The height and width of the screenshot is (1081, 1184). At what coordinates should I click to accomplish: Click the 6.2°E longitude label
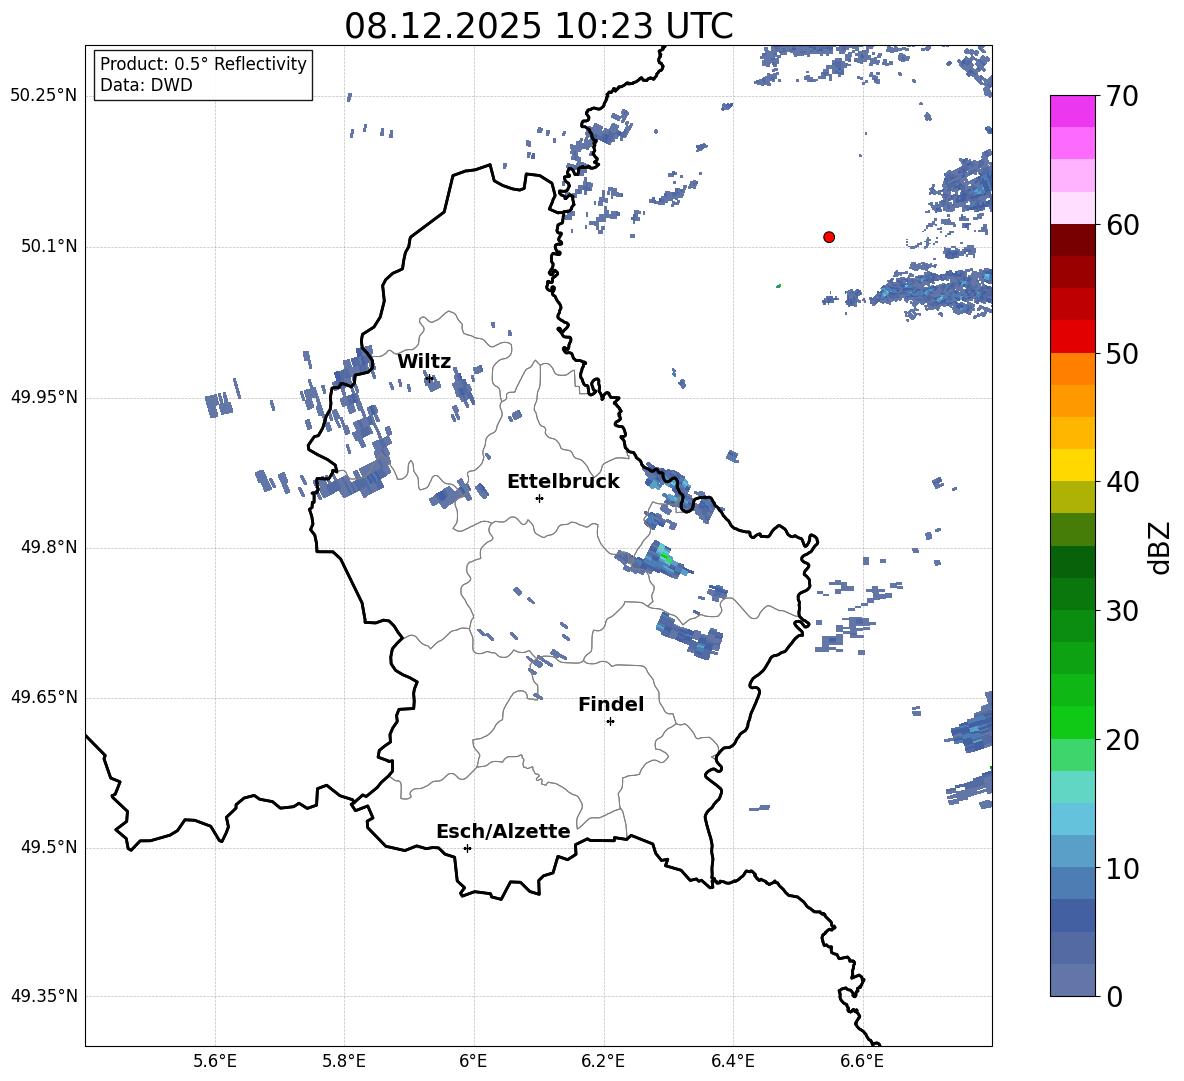(x=603, y=1061)
